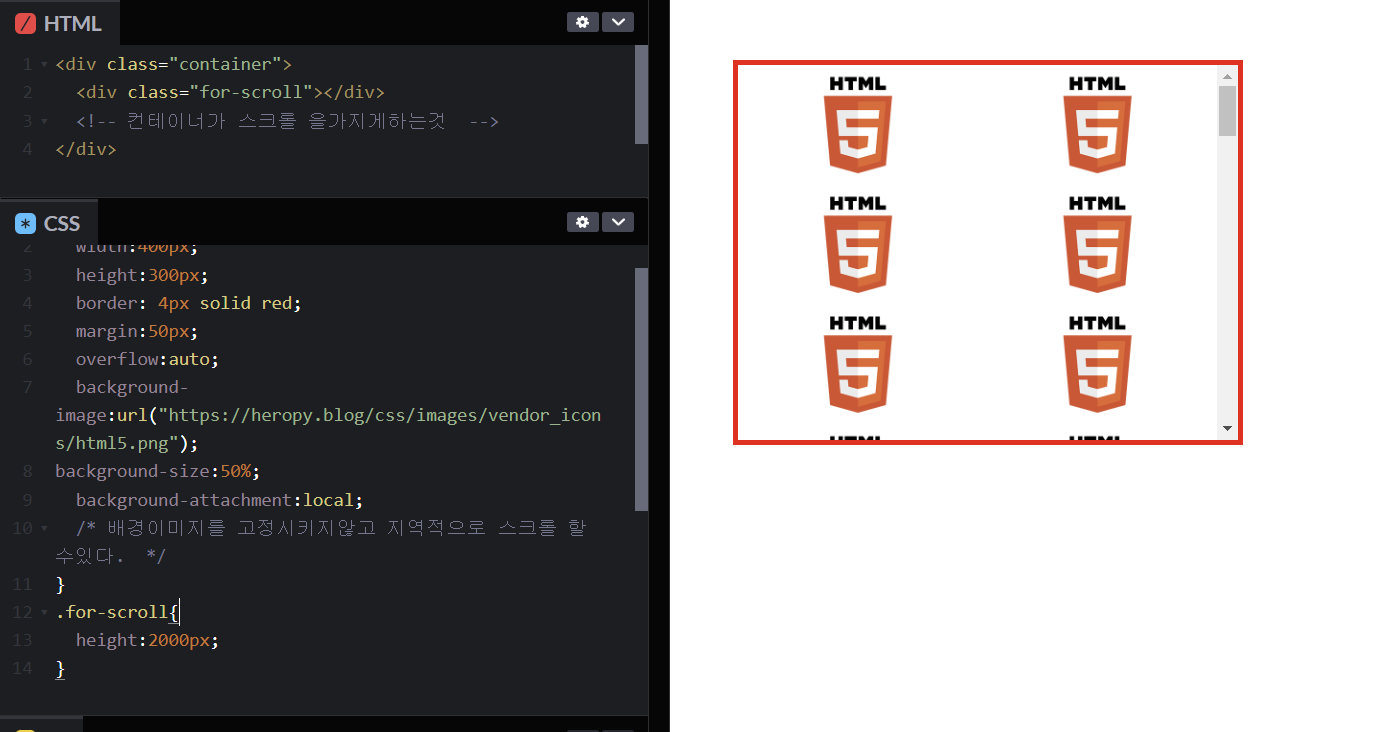Click the 'background-size:50%;' declaration
Screen dimensions: 1394x732
(157, 471)
